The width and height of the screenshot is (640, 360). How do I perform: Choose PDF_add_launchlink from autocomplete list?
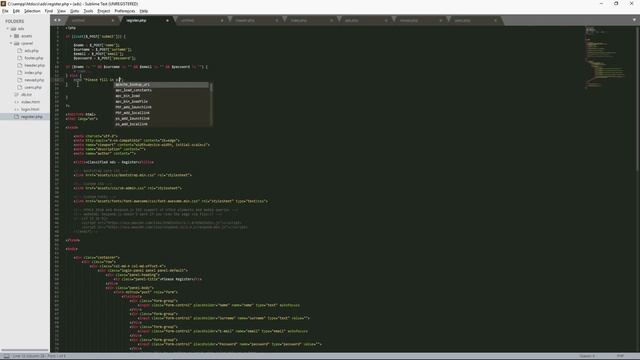tap(161, 107)
